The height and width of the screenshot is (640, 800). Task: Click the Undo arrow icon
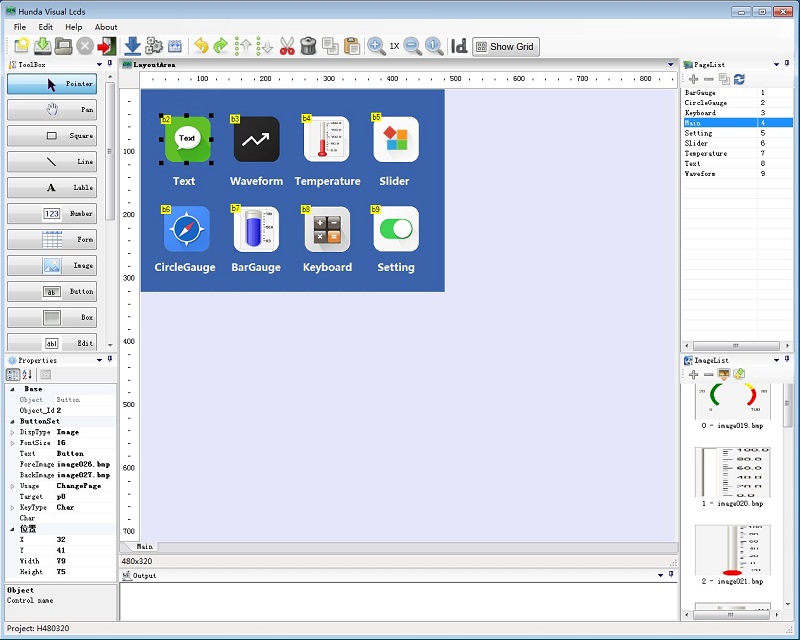201,46
